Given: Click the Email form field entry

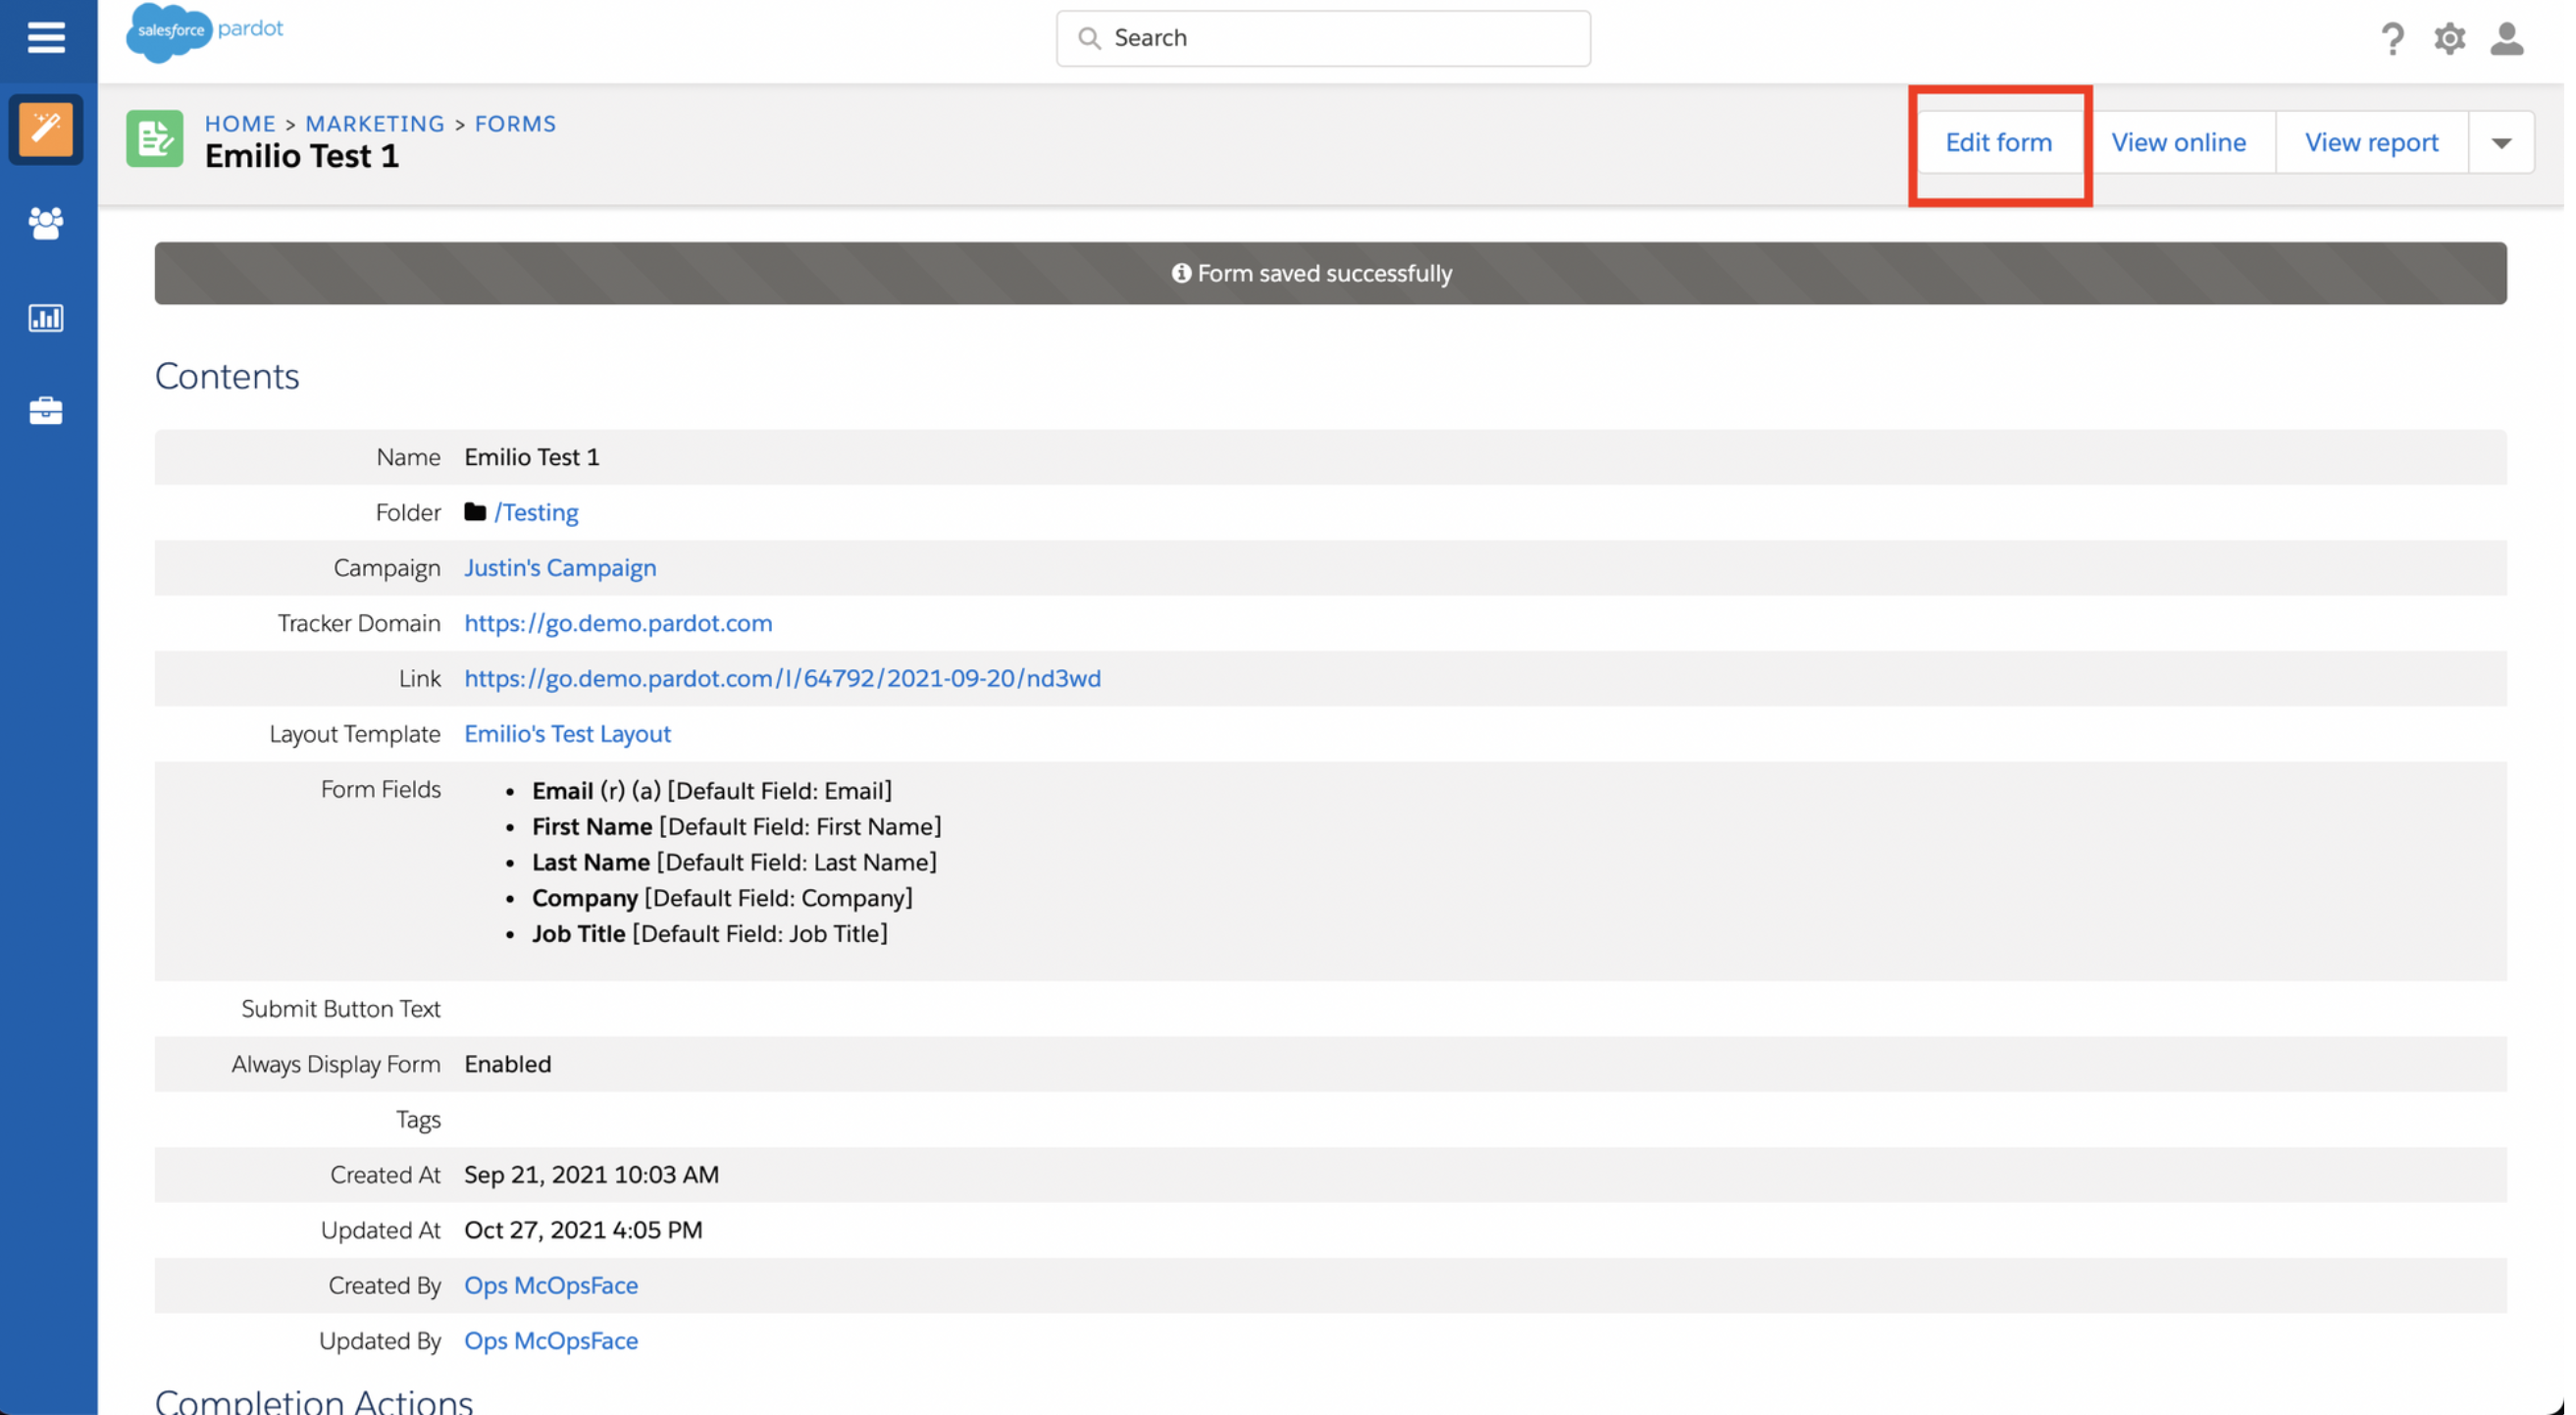Looking at the screenshot, I should point(712,791).
